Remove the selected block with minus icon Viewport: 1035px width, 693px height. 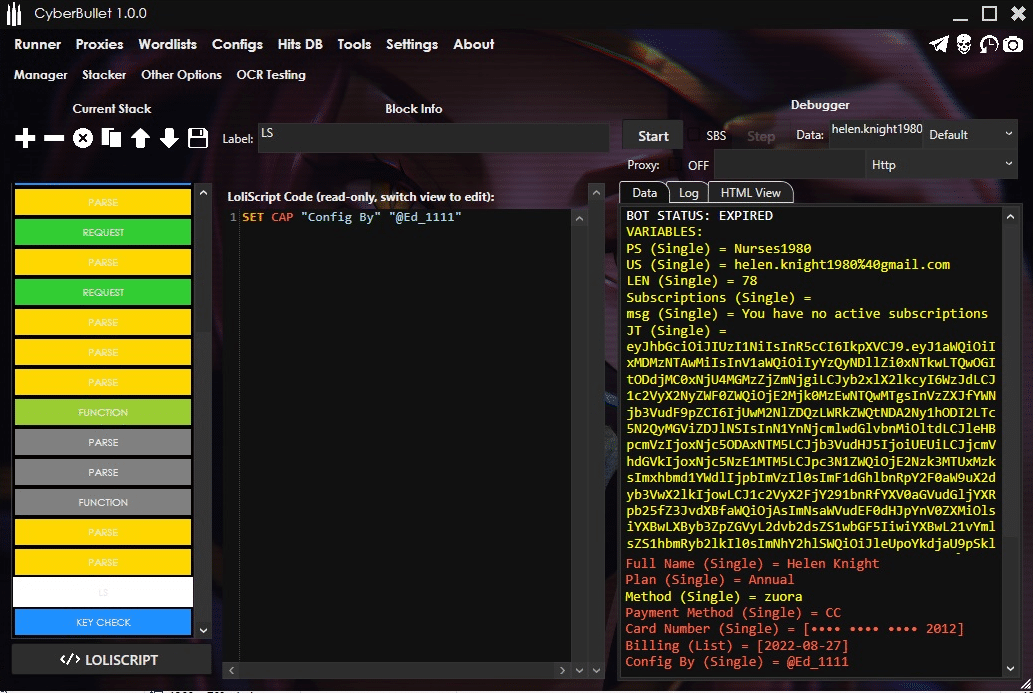click(x=54, y=139)
